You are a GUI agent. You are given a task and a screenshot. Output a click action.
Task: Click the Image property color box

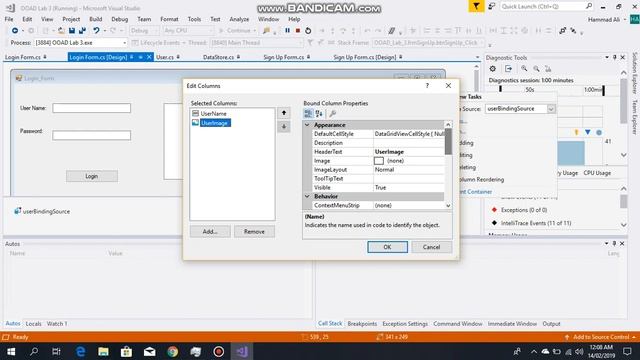point(379,161)
